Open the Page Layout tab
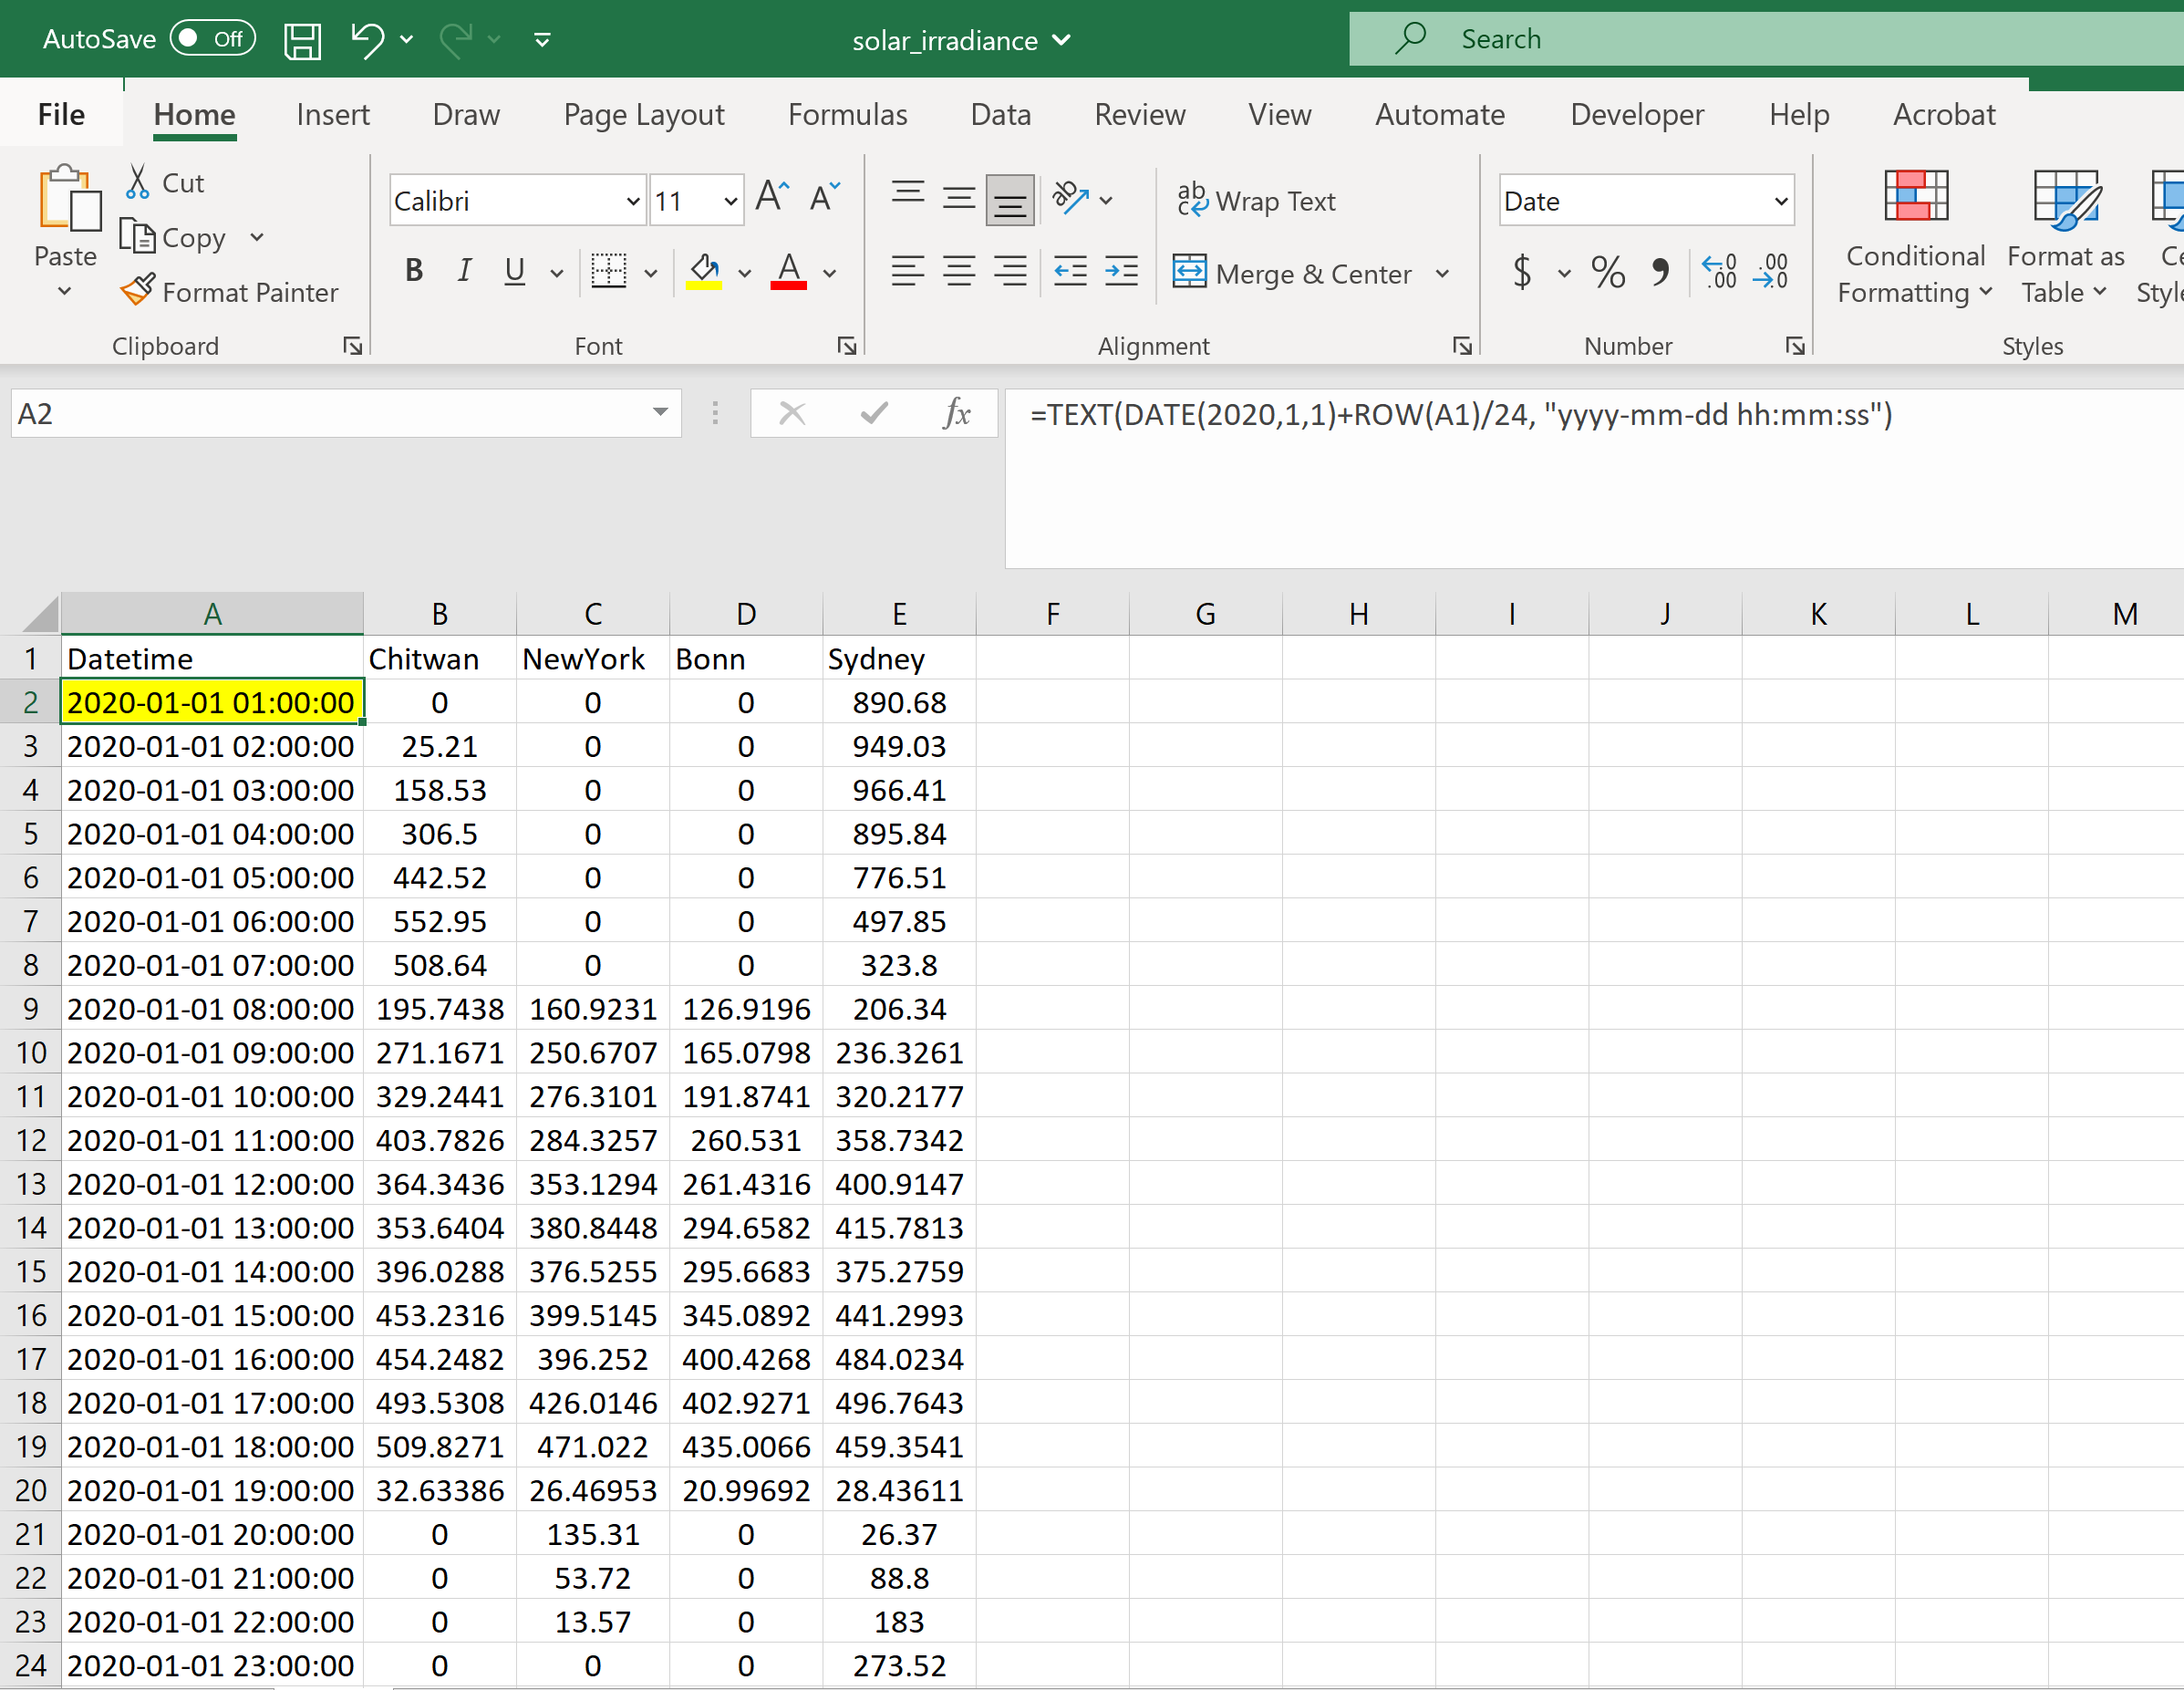 click(643, 115)
